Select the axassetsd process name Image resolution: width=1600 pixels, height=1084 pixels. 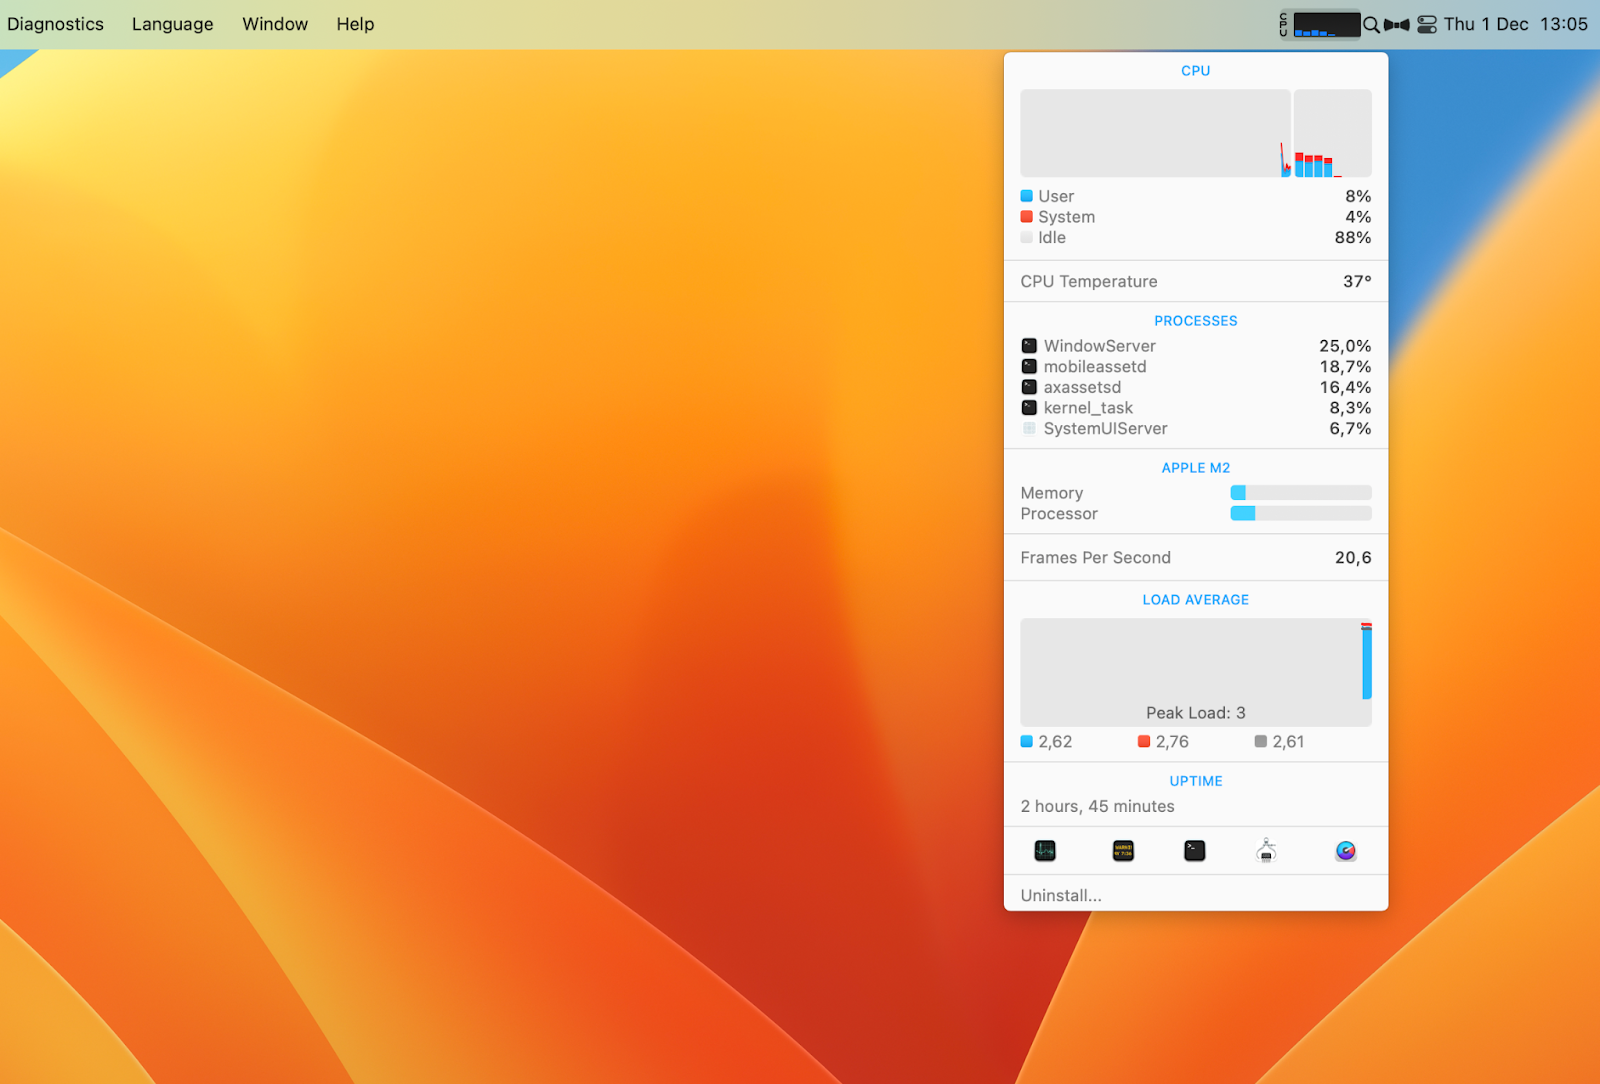[x=1083, y=387]
